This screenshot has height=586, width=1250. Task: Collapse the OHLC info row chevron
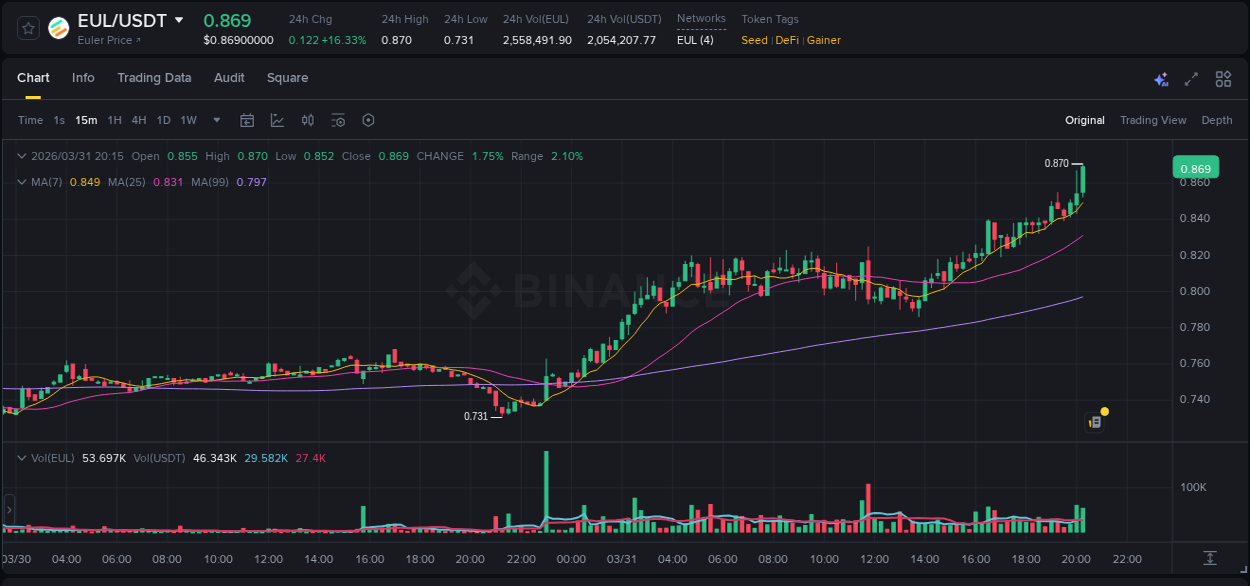[x=22, y=156]
